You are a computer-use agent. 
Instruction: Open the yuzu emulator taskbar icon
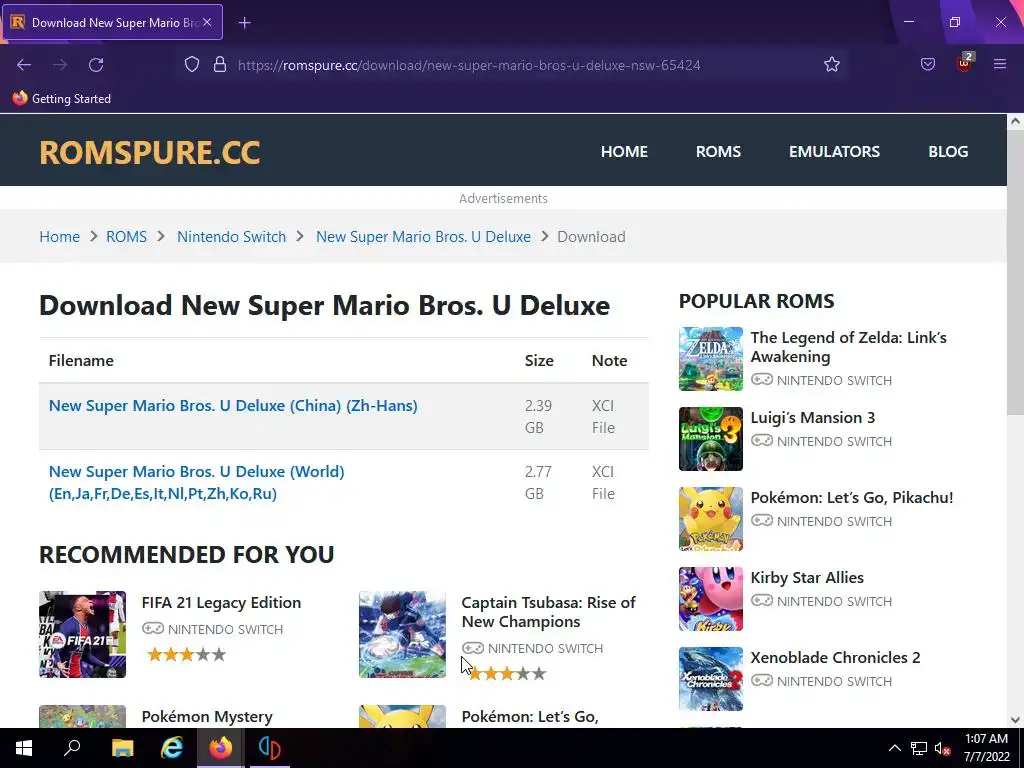pyautogui.click(x=269, y=748)
